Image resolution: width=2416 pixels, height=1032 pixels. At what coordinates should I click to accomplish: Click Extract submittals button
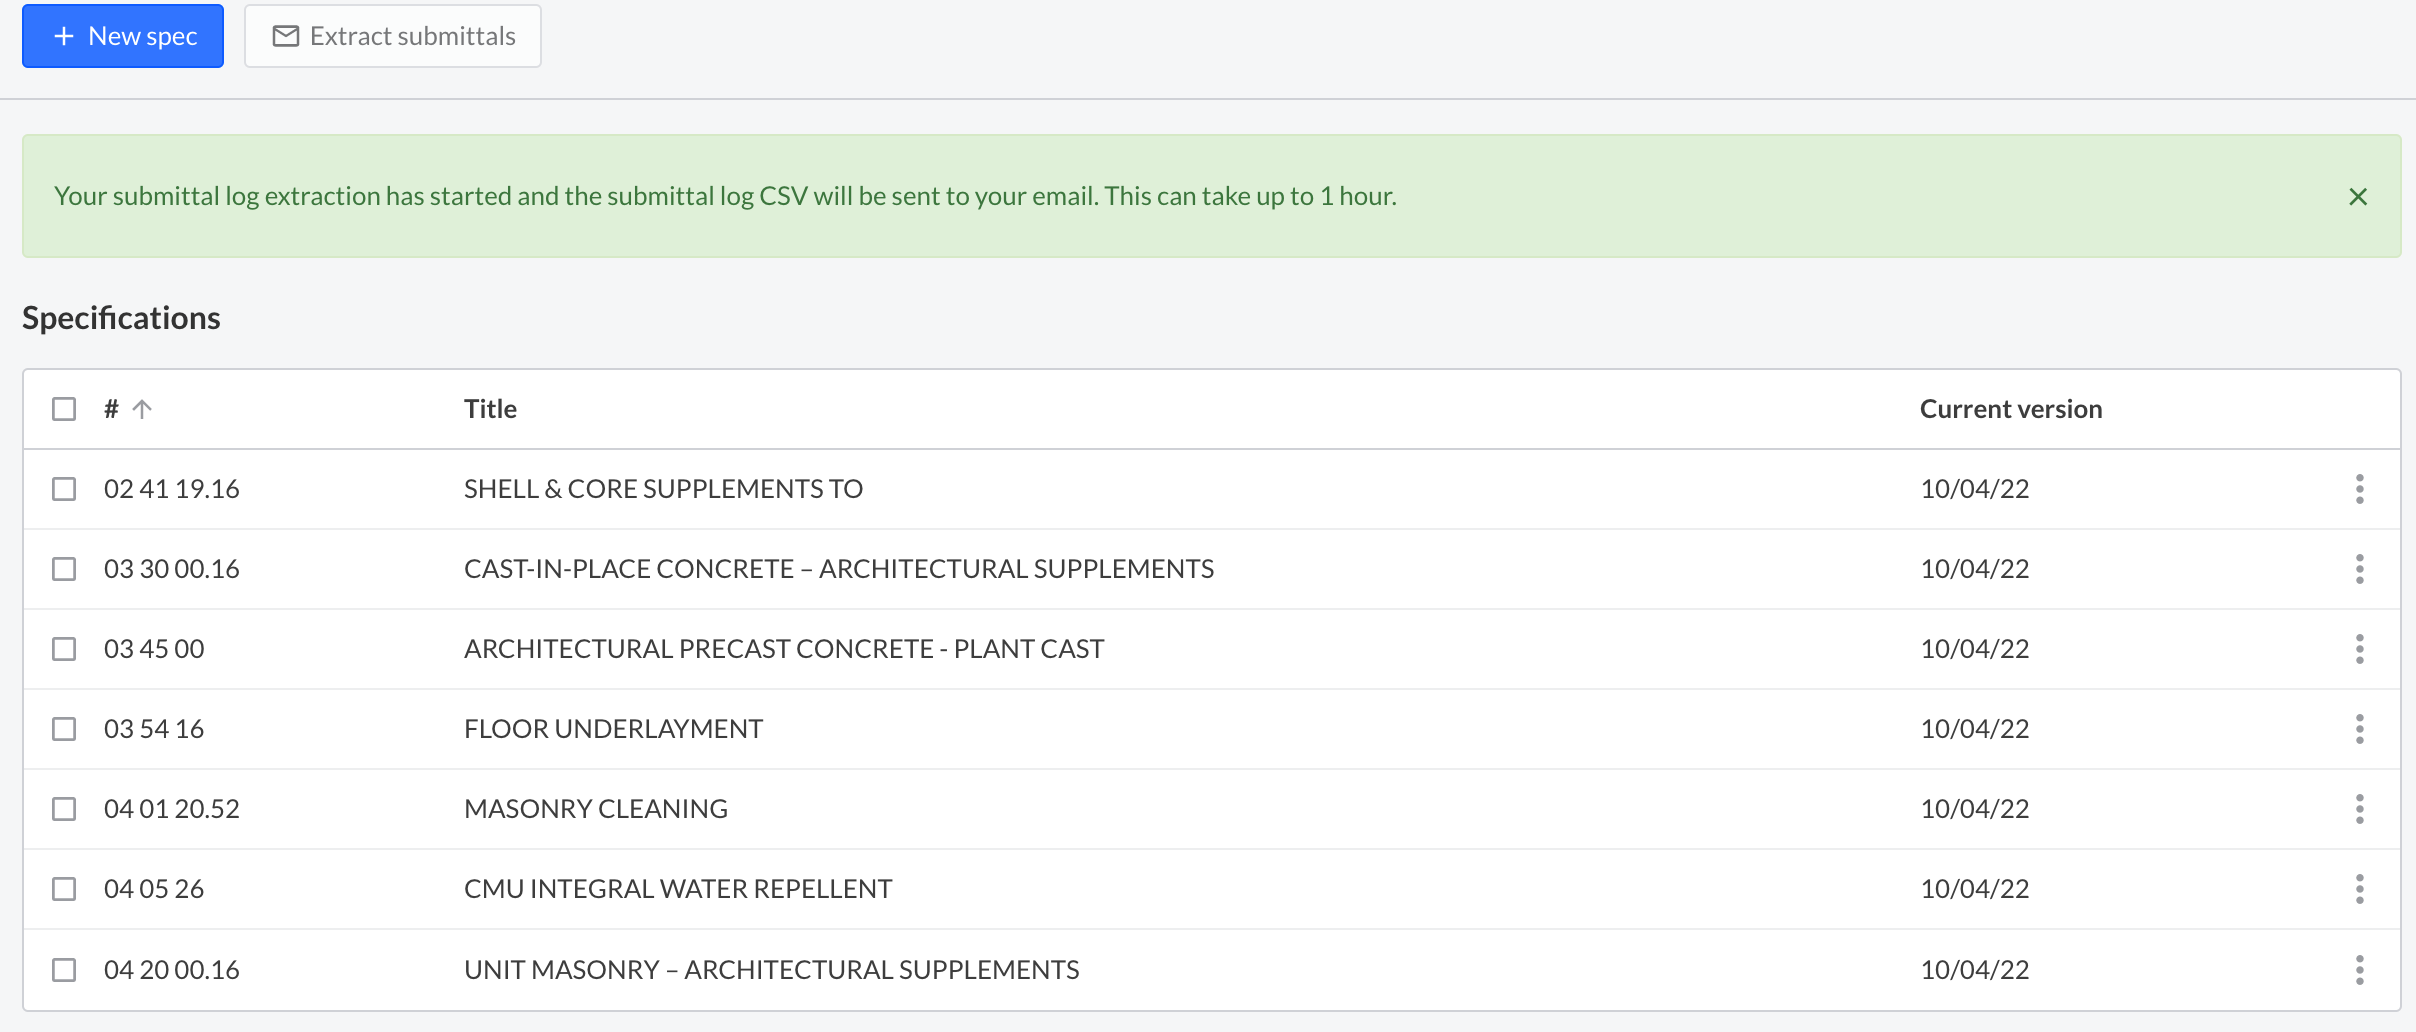[x=393, y=36]
